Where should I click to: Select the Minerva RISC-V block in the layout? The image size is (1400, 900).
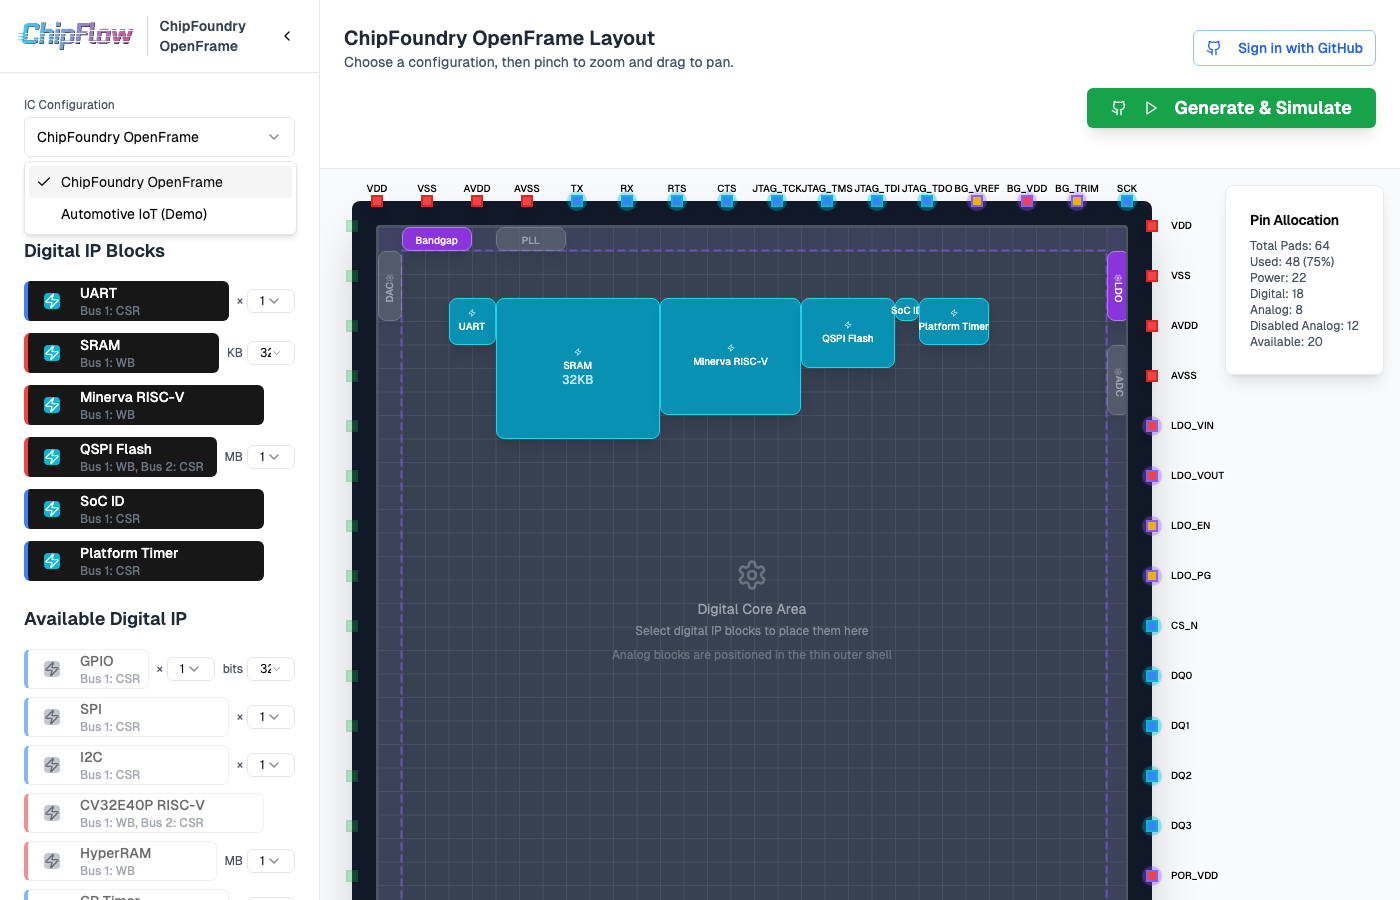(730, 357)
